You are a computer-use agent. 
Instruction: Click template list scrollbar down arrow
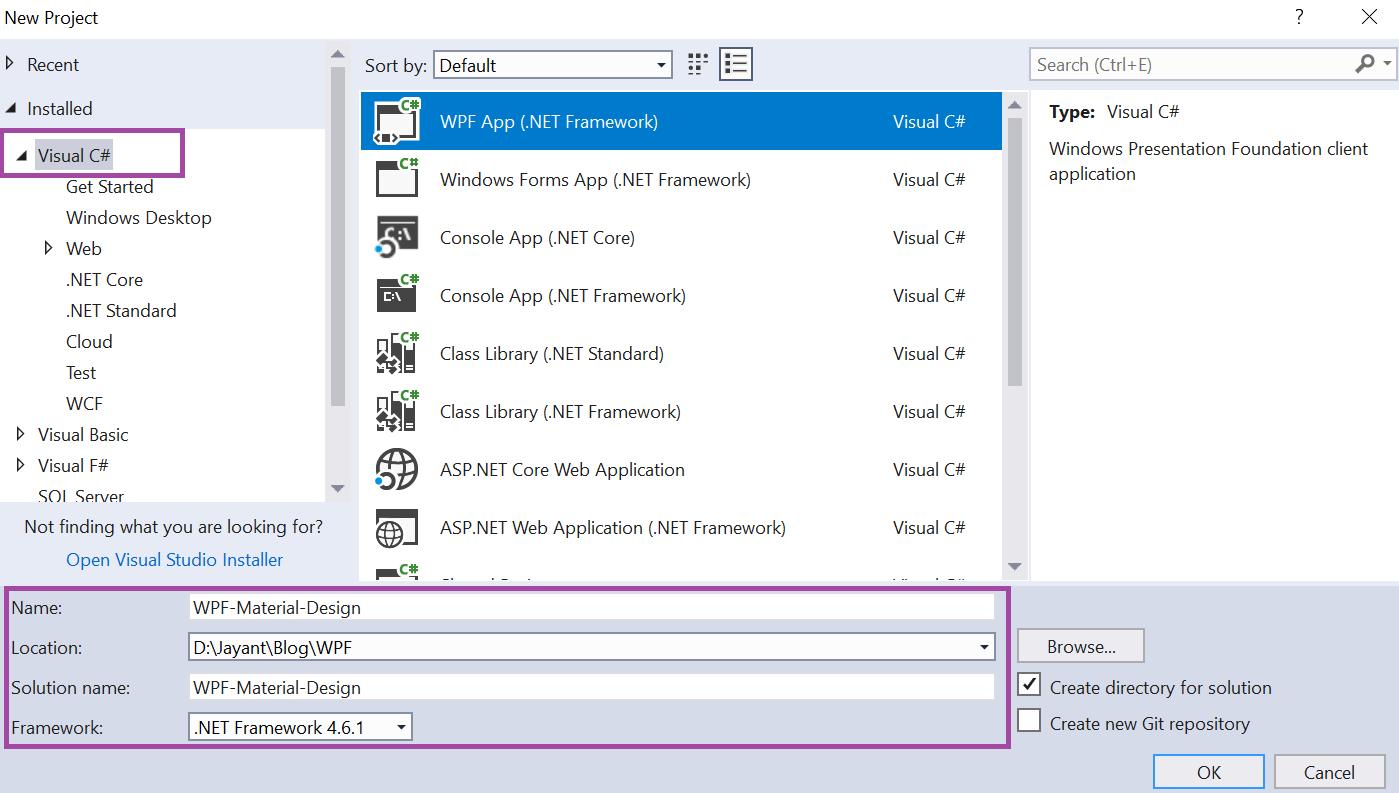[1015, 566]
